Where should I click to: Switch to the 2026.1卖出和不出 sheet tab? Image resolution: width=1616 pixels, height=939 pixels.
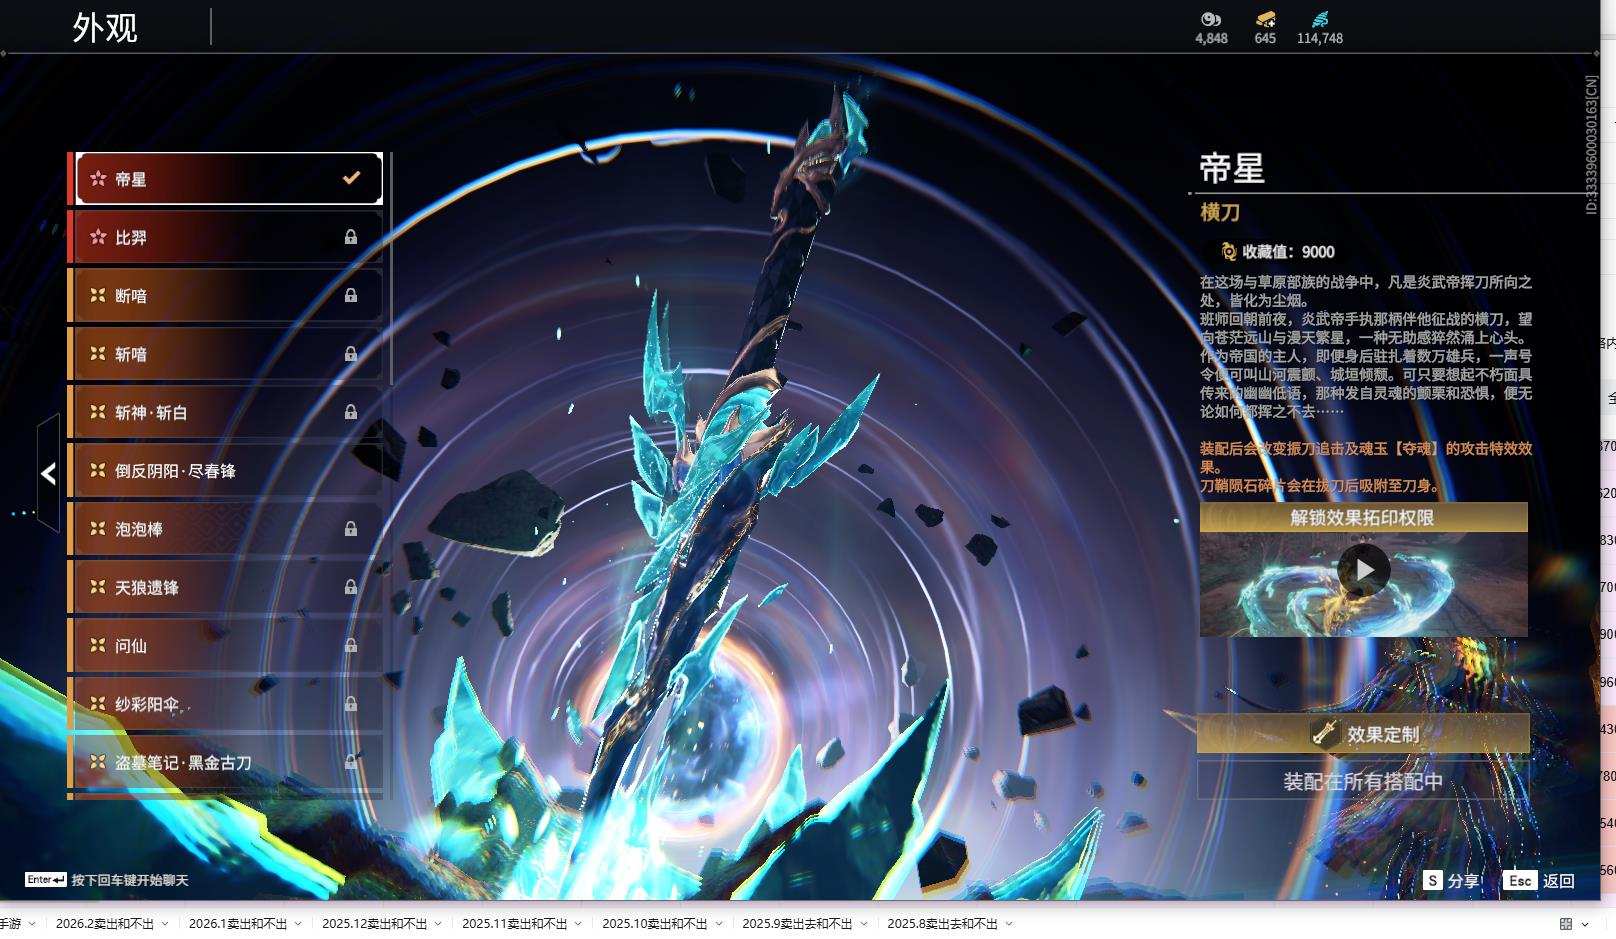coord(238,924)
